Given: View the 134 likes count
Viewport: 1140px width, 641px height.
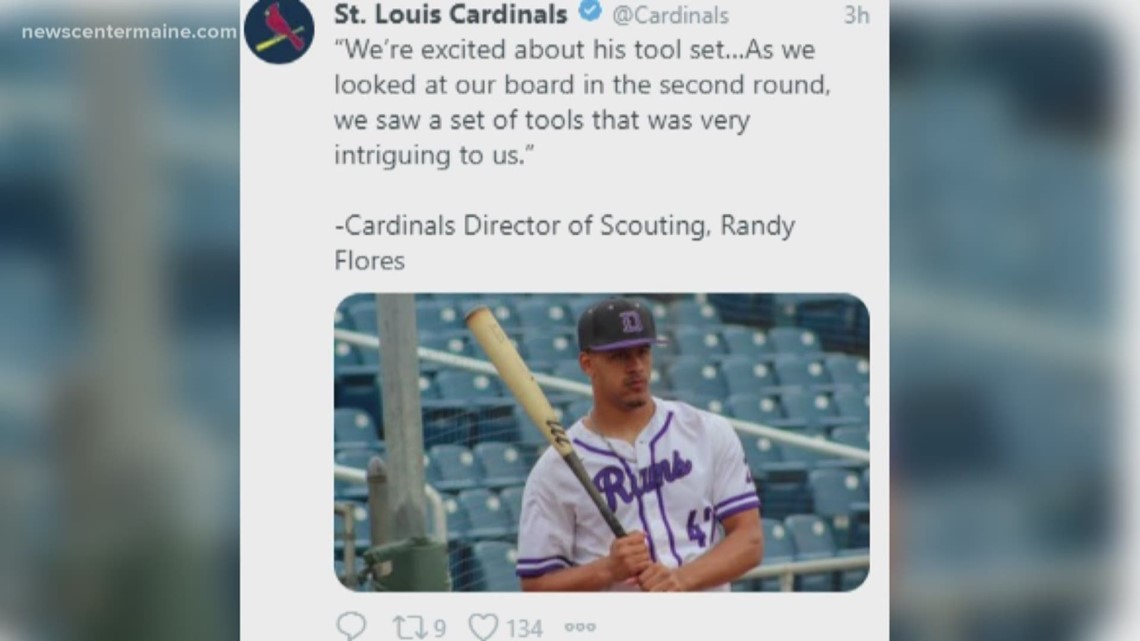Looking at the screenshot, I should pos(523,628).
